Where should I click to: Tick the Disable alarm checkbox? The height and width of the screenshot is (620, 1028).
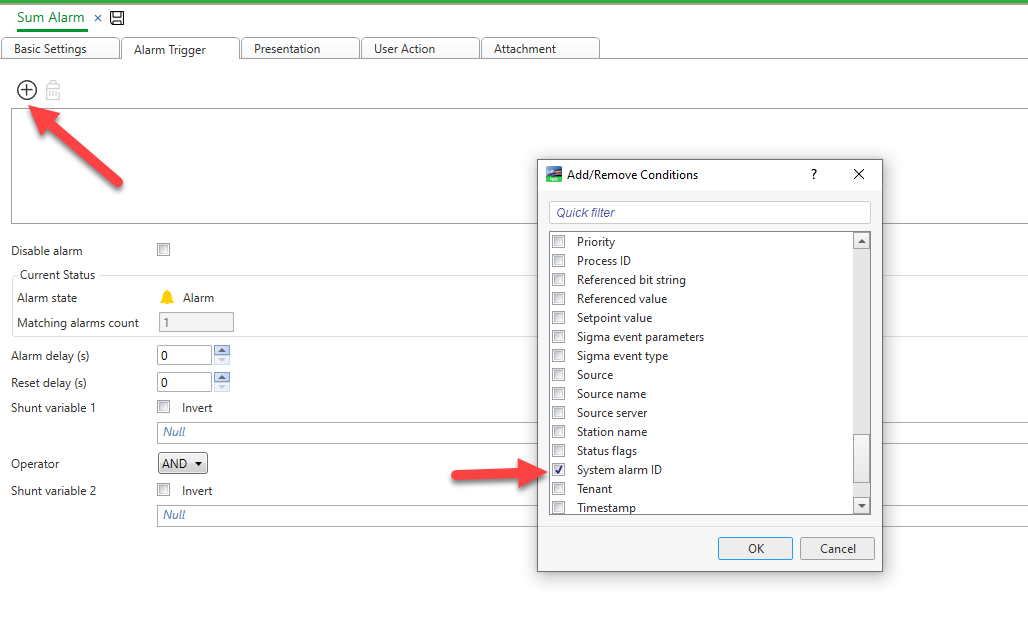[164, 250]
